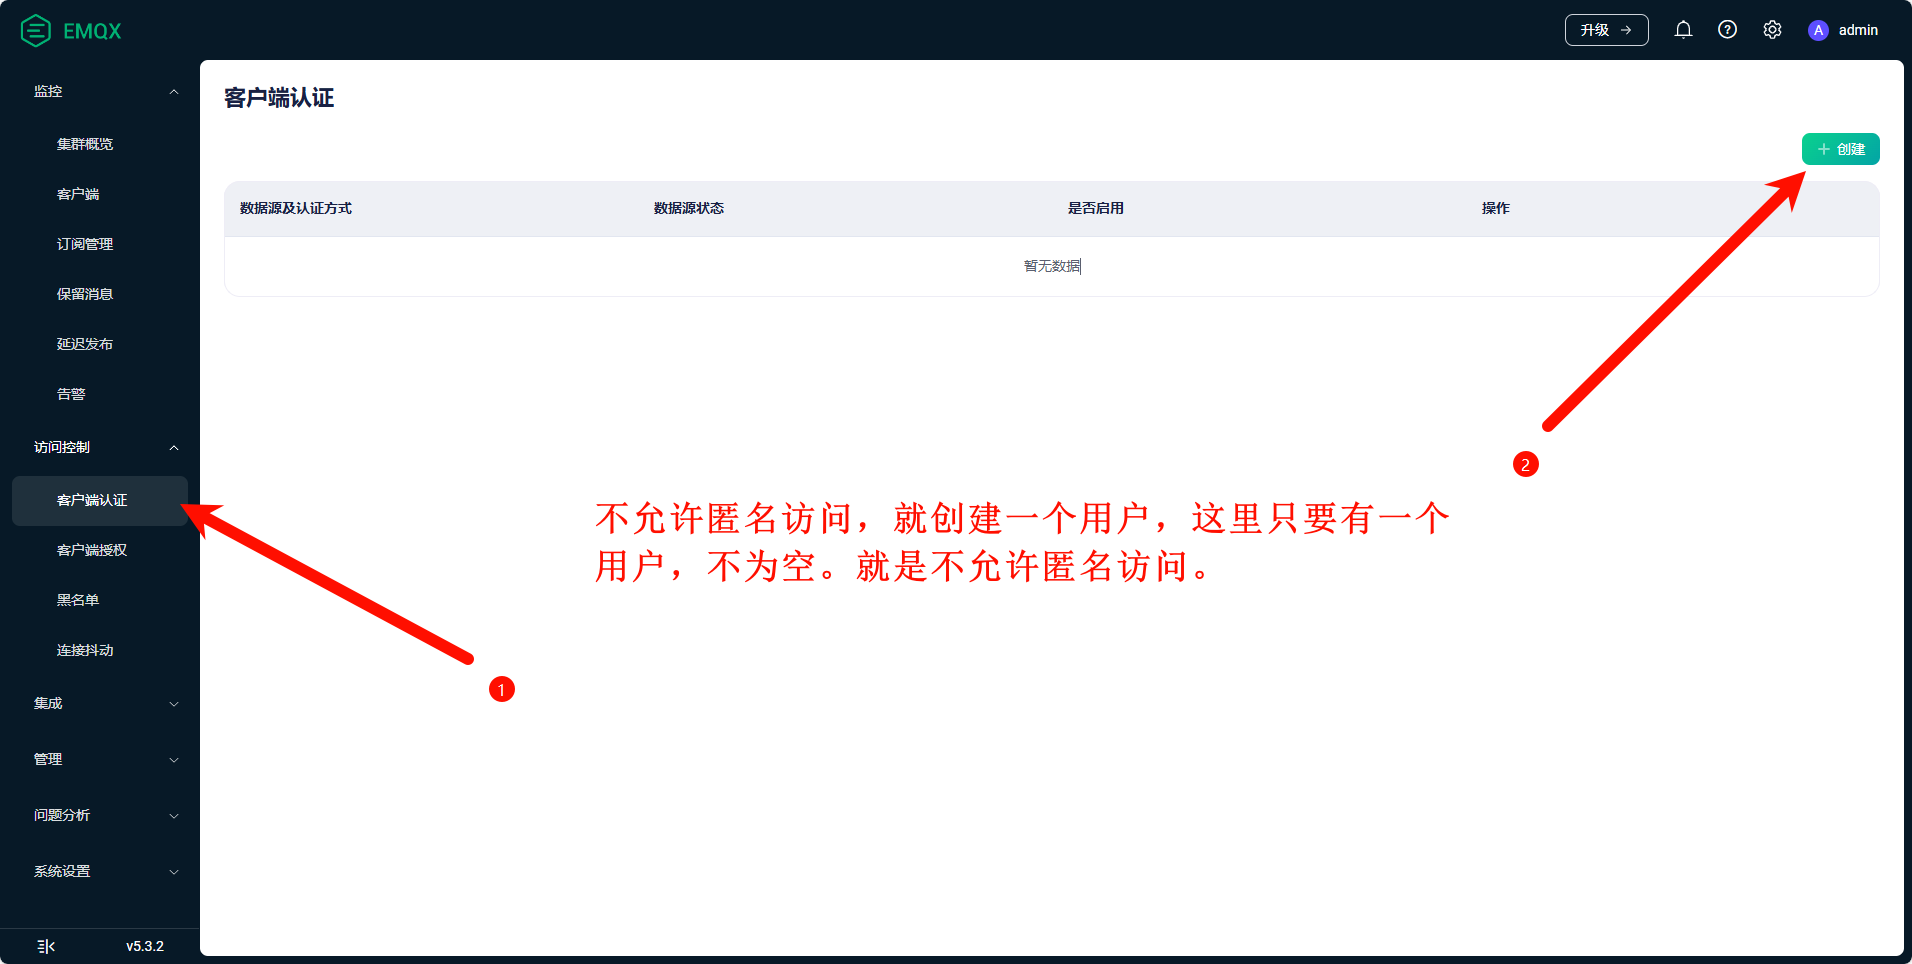Image resolution: width=1912 pixels, height=964 pixels.
Task: Click the 创建 create button
Action: tap(1840, 149)
